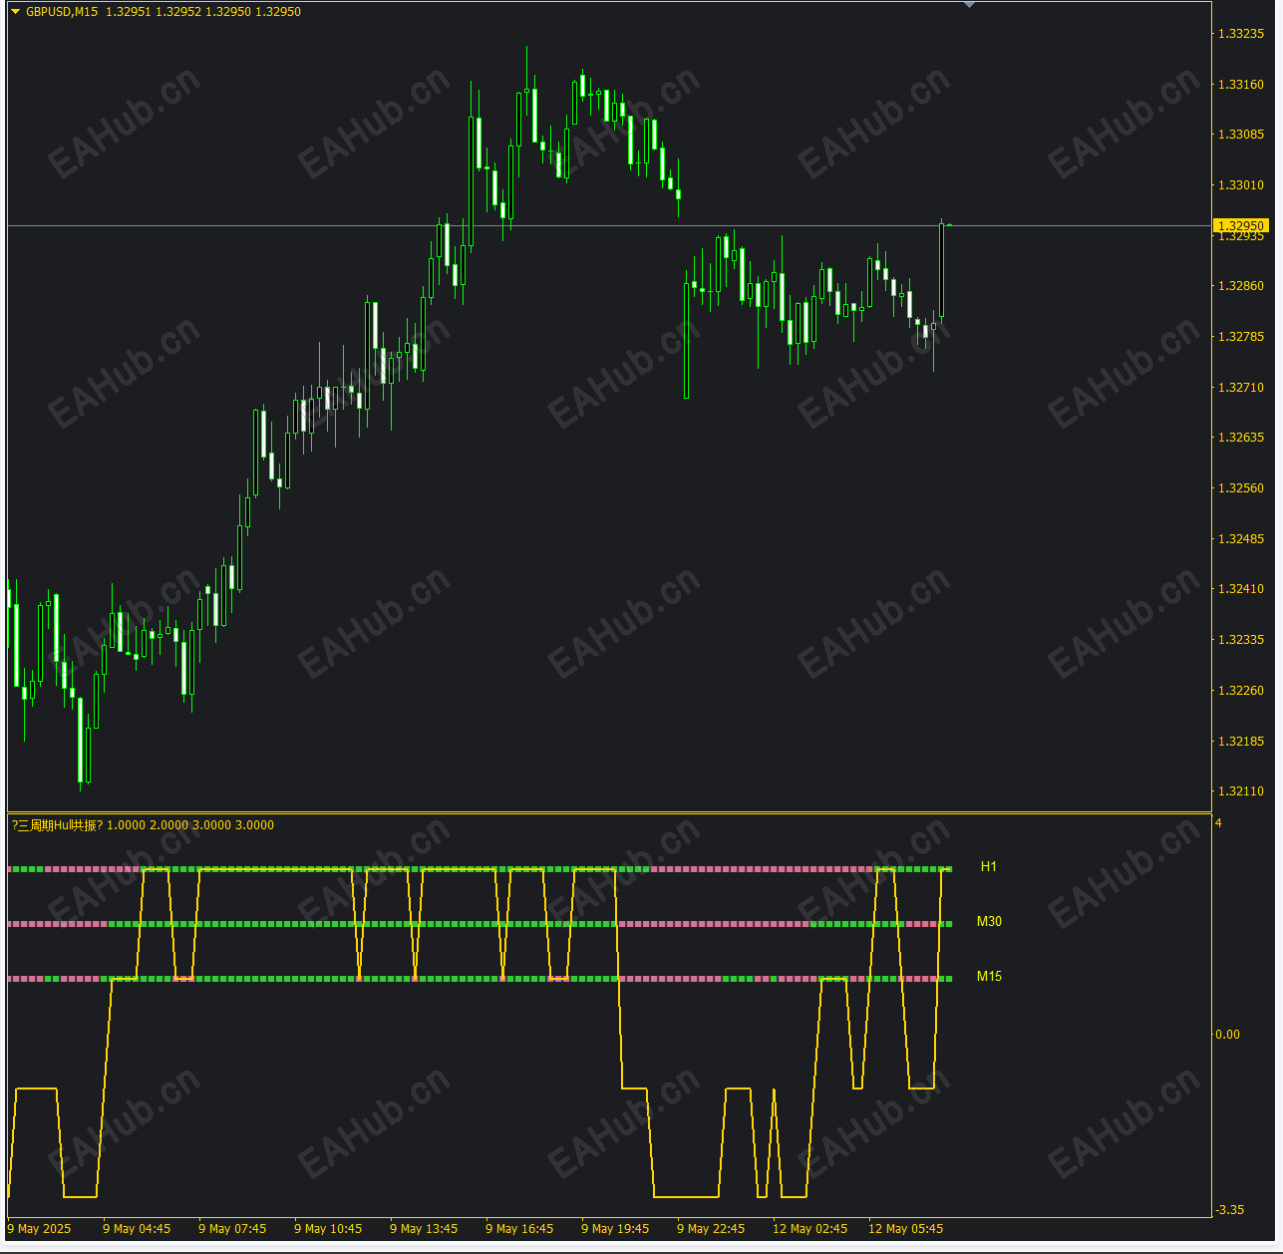
Task: Click the 9 May 16:45 time label
Action: [x=519, y=1229]
